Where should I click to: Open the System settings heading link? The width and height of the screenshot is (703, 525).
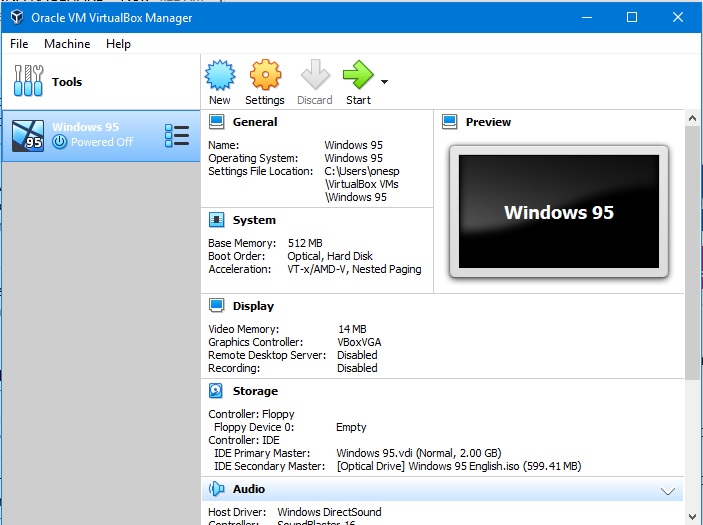click(254, 220)
